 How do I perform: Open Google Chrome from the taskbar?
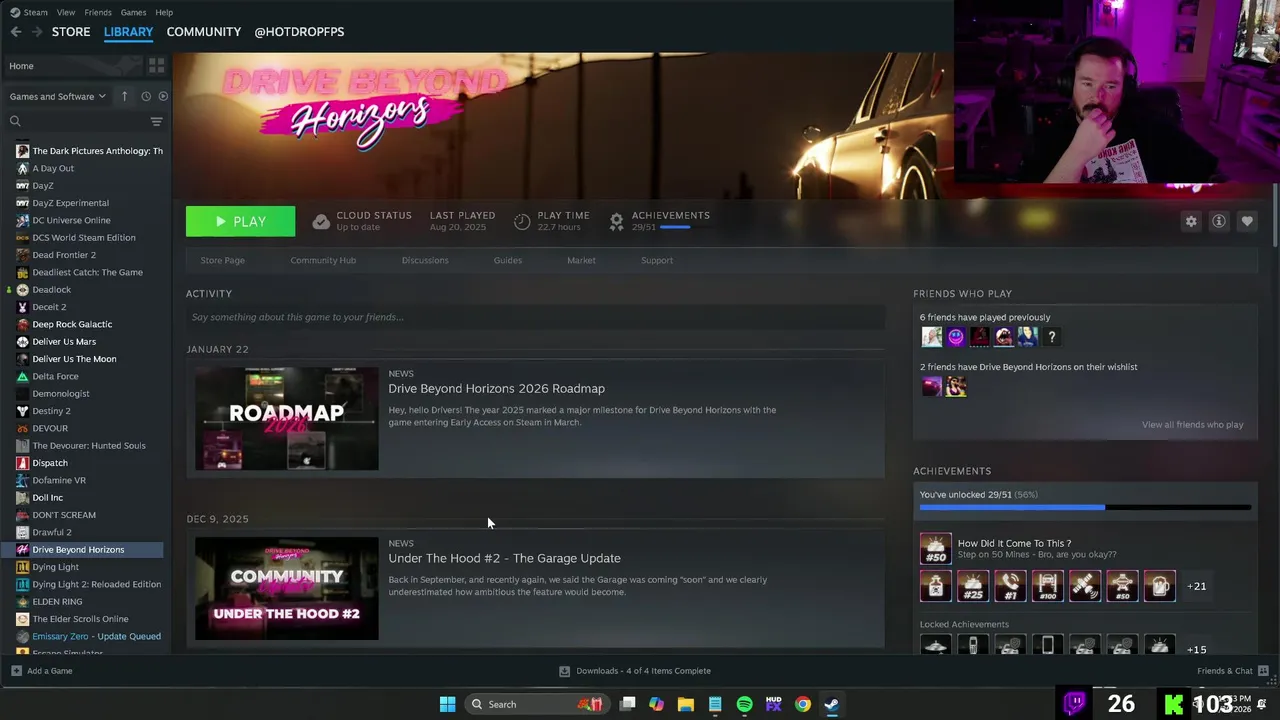(802, 704)
